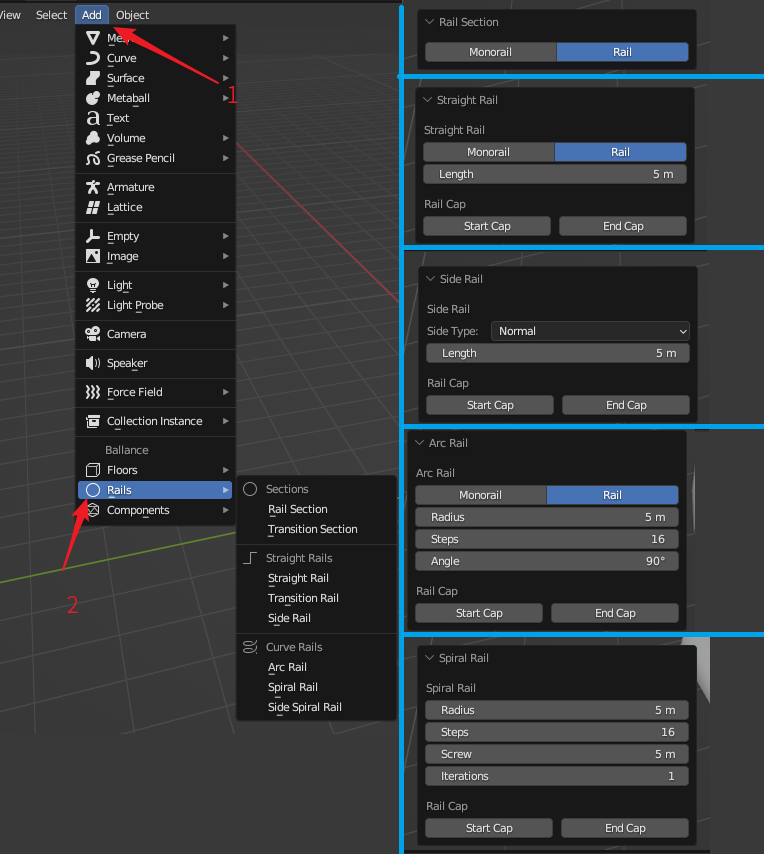Click the Metaball icon in menu
This screenshot has width=764, height=854.
(x=92, y=98)
